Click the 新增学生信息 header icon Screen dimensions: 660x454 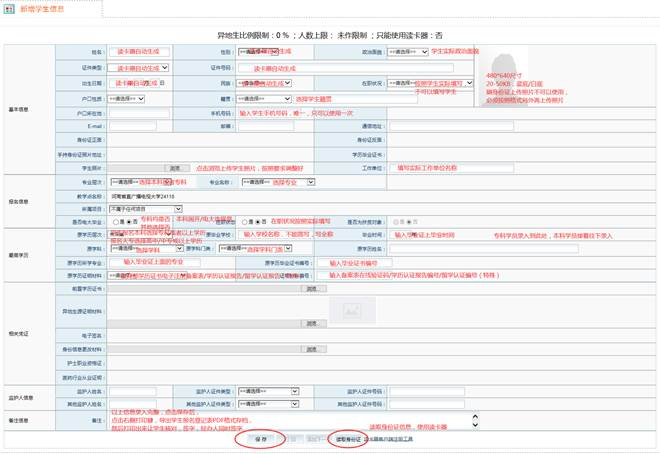[10, 9]
